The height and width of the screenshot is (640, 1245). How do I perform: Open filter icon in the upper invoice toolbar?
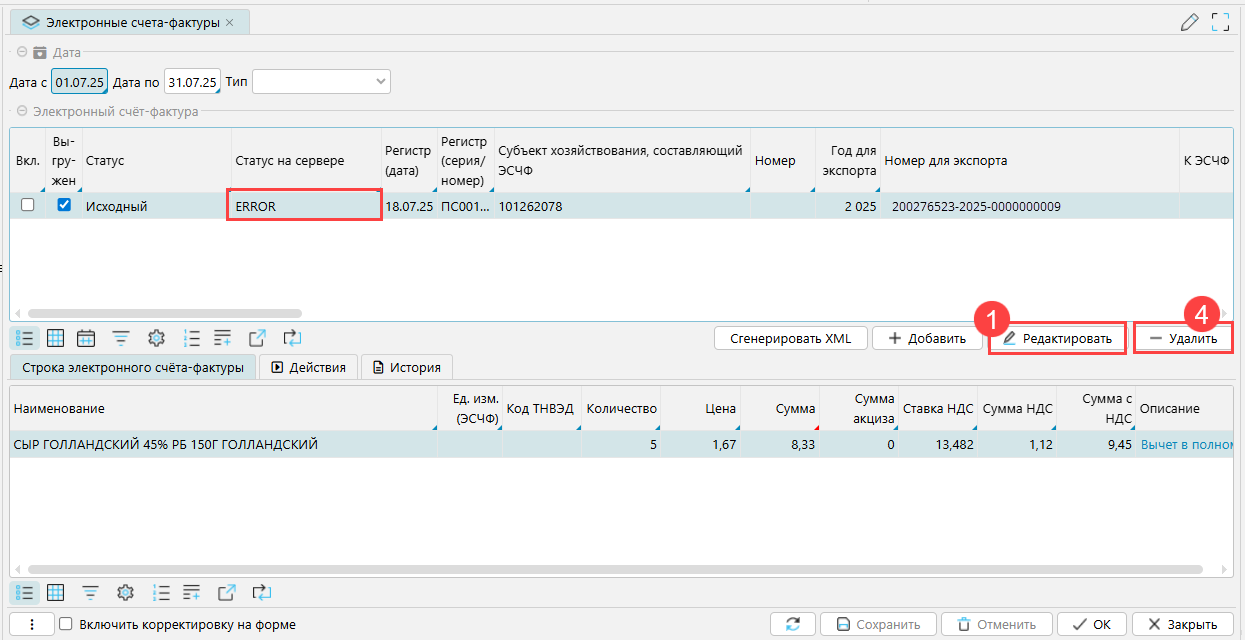click(x=121, y=338)
